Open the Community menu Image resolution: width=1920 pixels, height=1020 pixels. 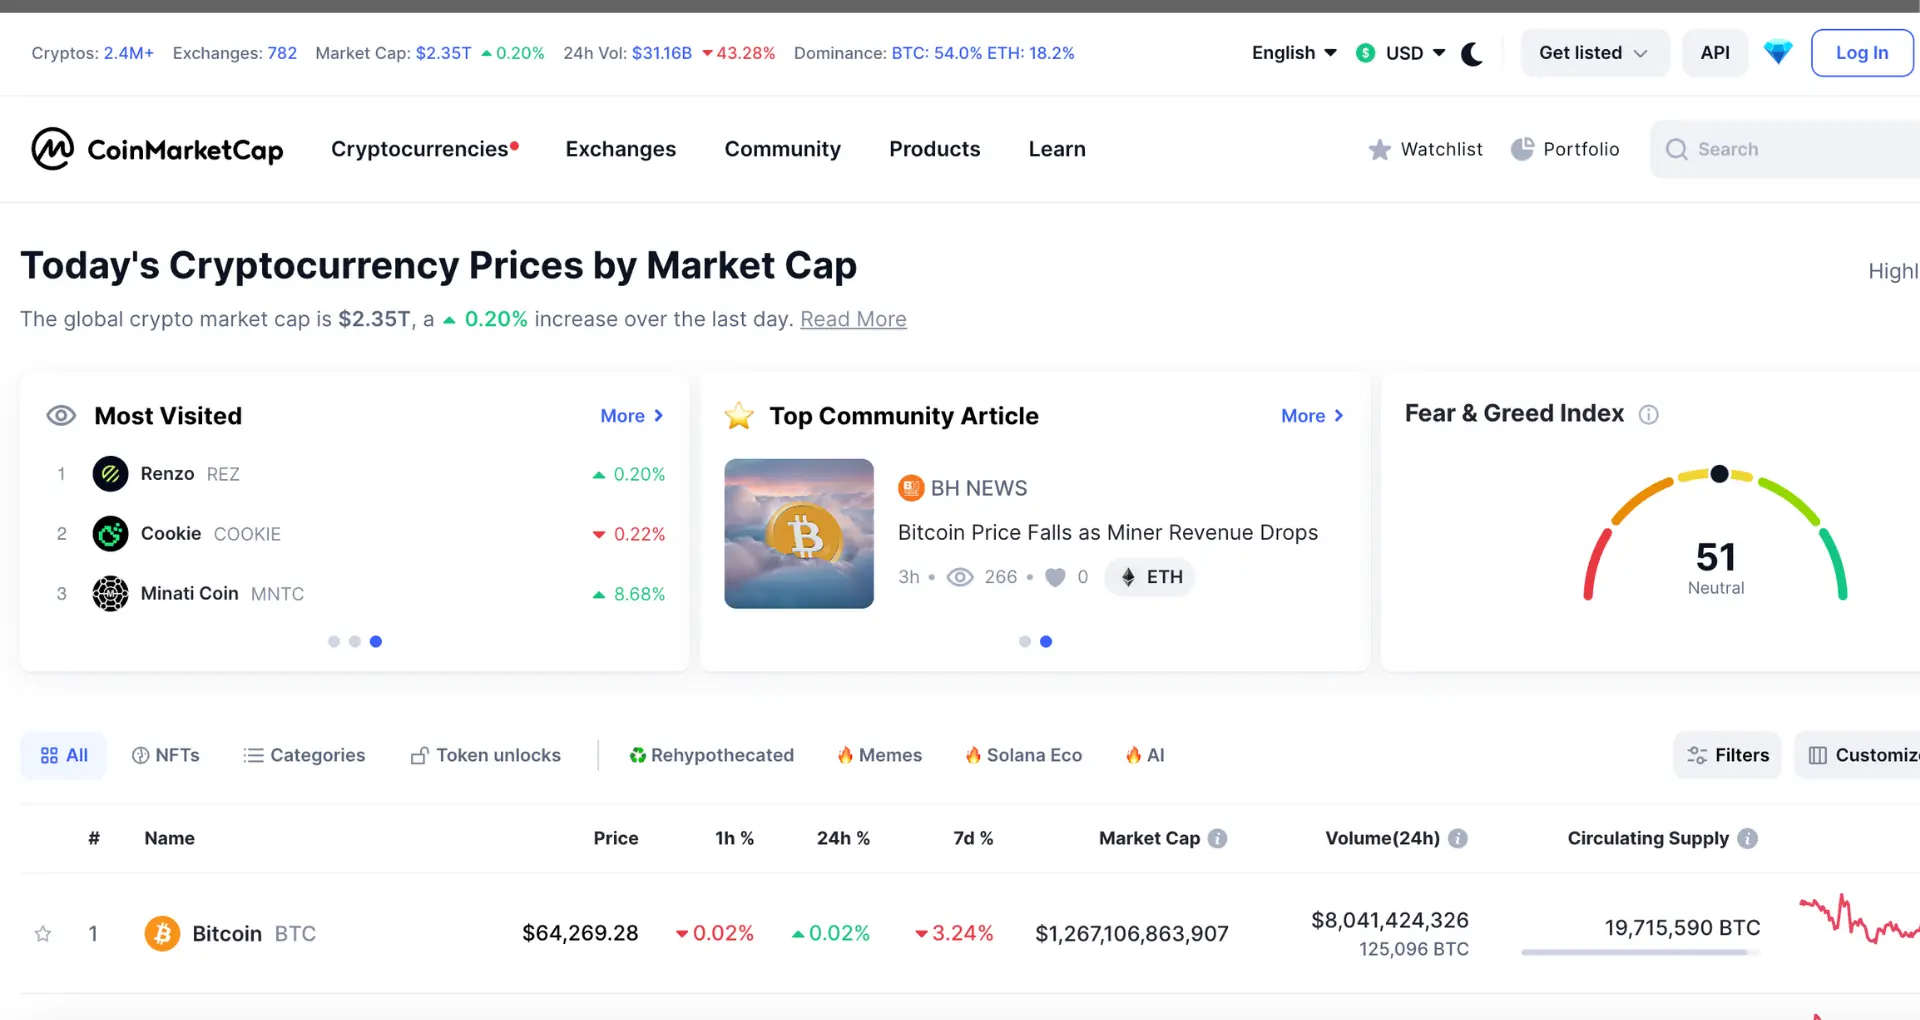782,149
